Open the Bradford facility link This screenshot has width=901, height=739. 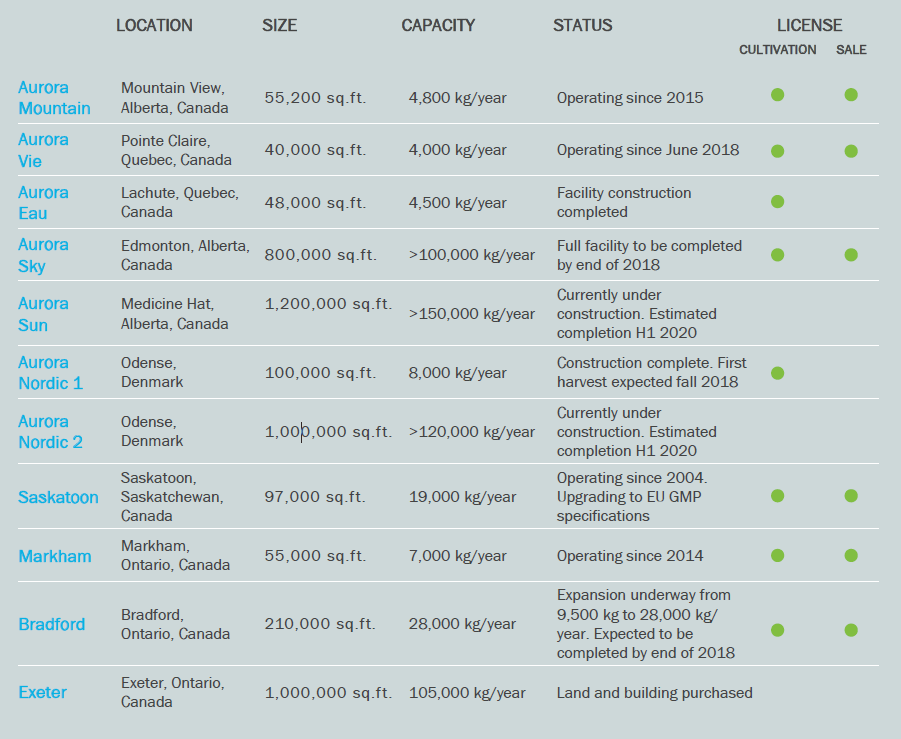(52, 624)
